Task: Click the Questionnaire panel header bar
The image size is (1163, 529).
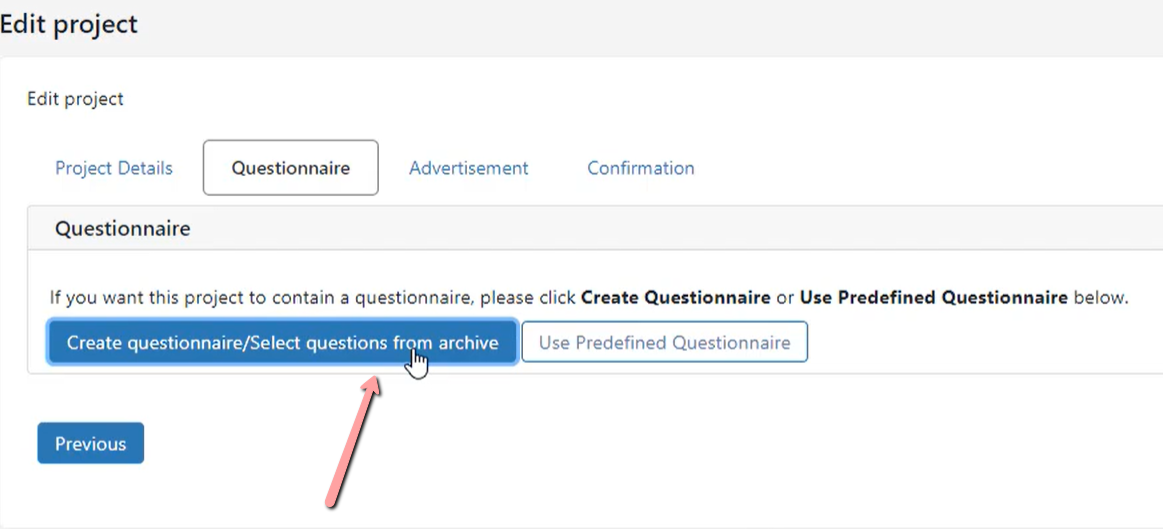Action: tap(595, 229)
